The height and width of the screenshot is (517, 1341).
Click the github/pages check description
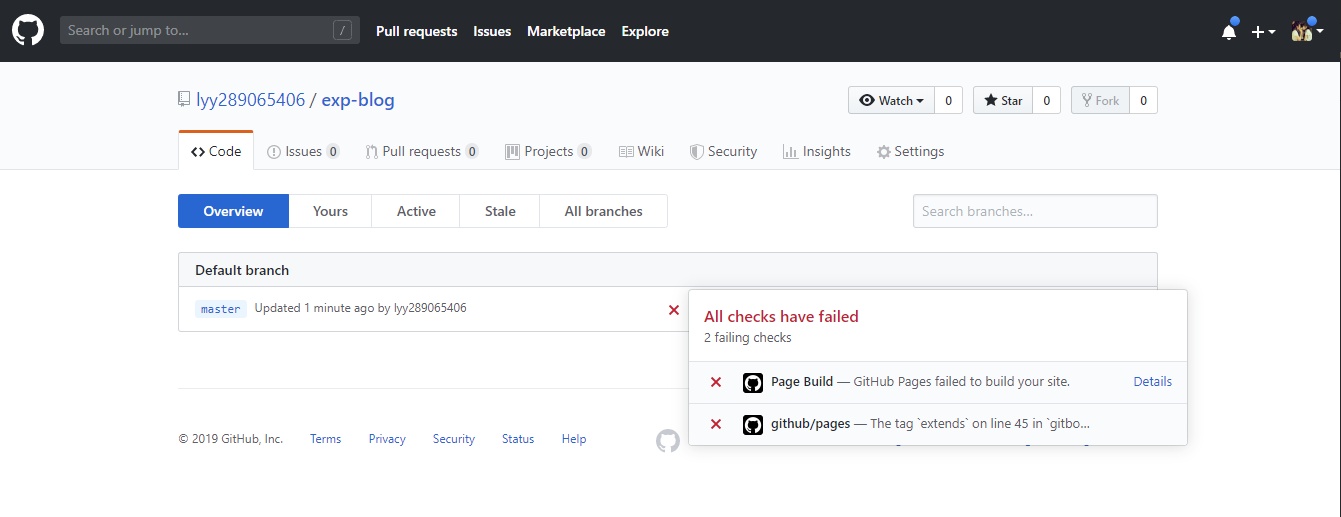coord(980,424)
